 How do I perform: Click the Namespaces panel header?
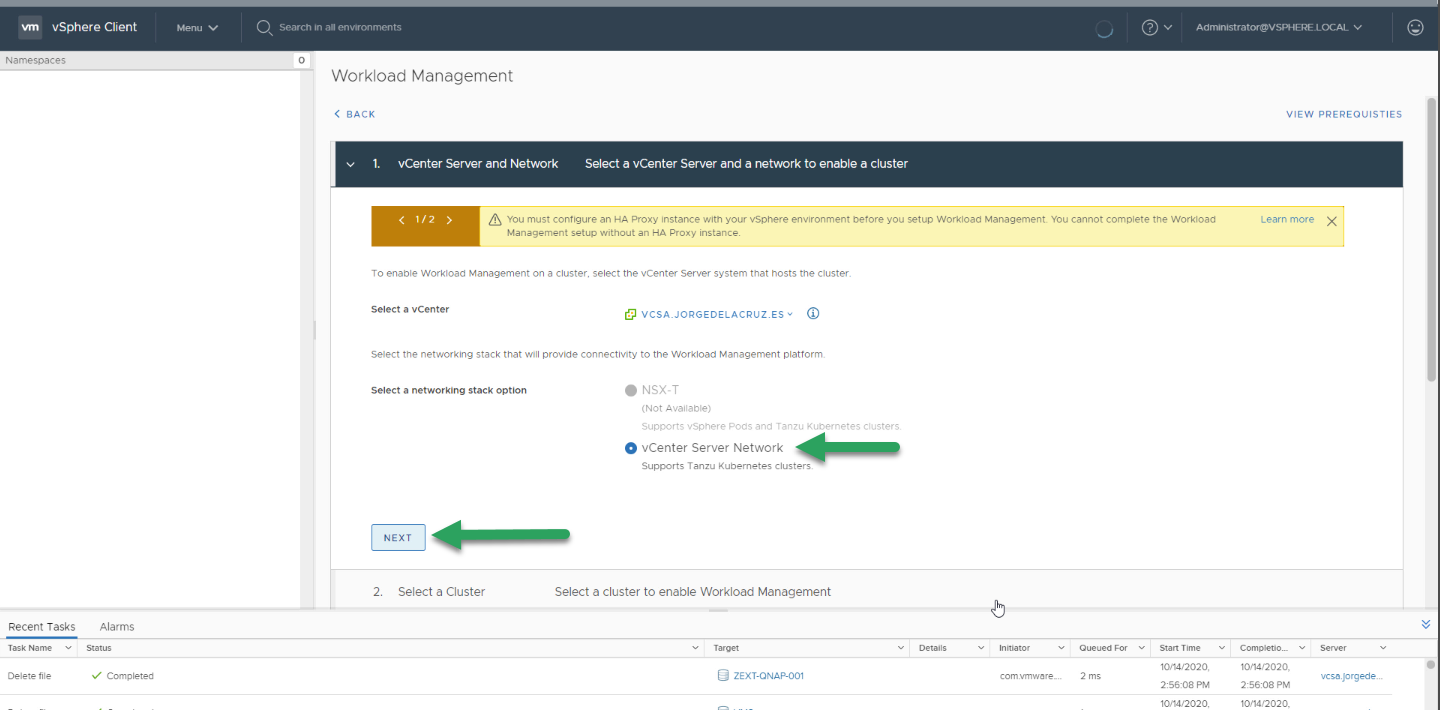155,61
